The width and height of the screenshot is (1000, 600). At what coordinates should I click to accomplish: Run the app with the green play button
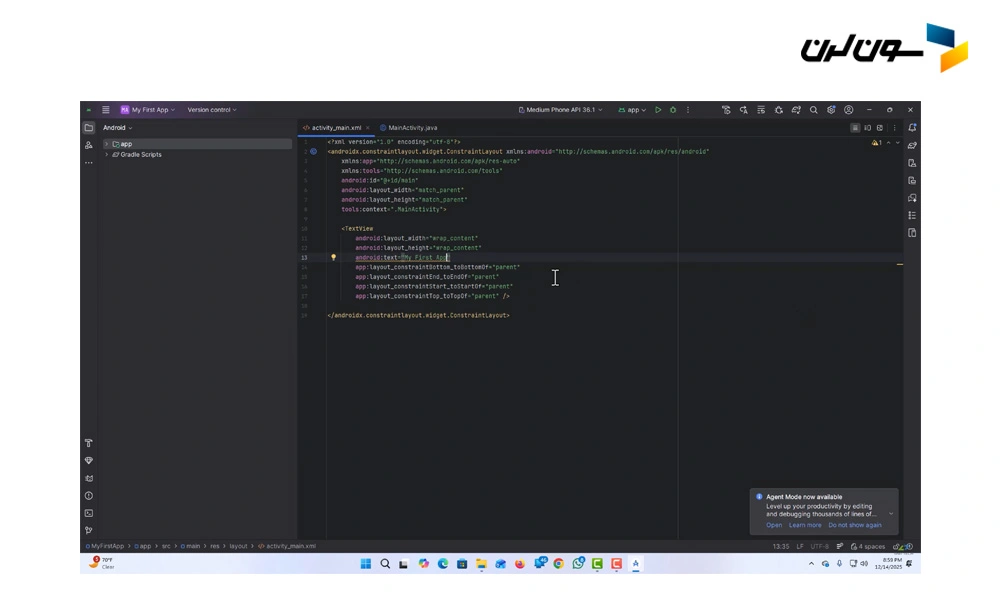pos(658,110)
